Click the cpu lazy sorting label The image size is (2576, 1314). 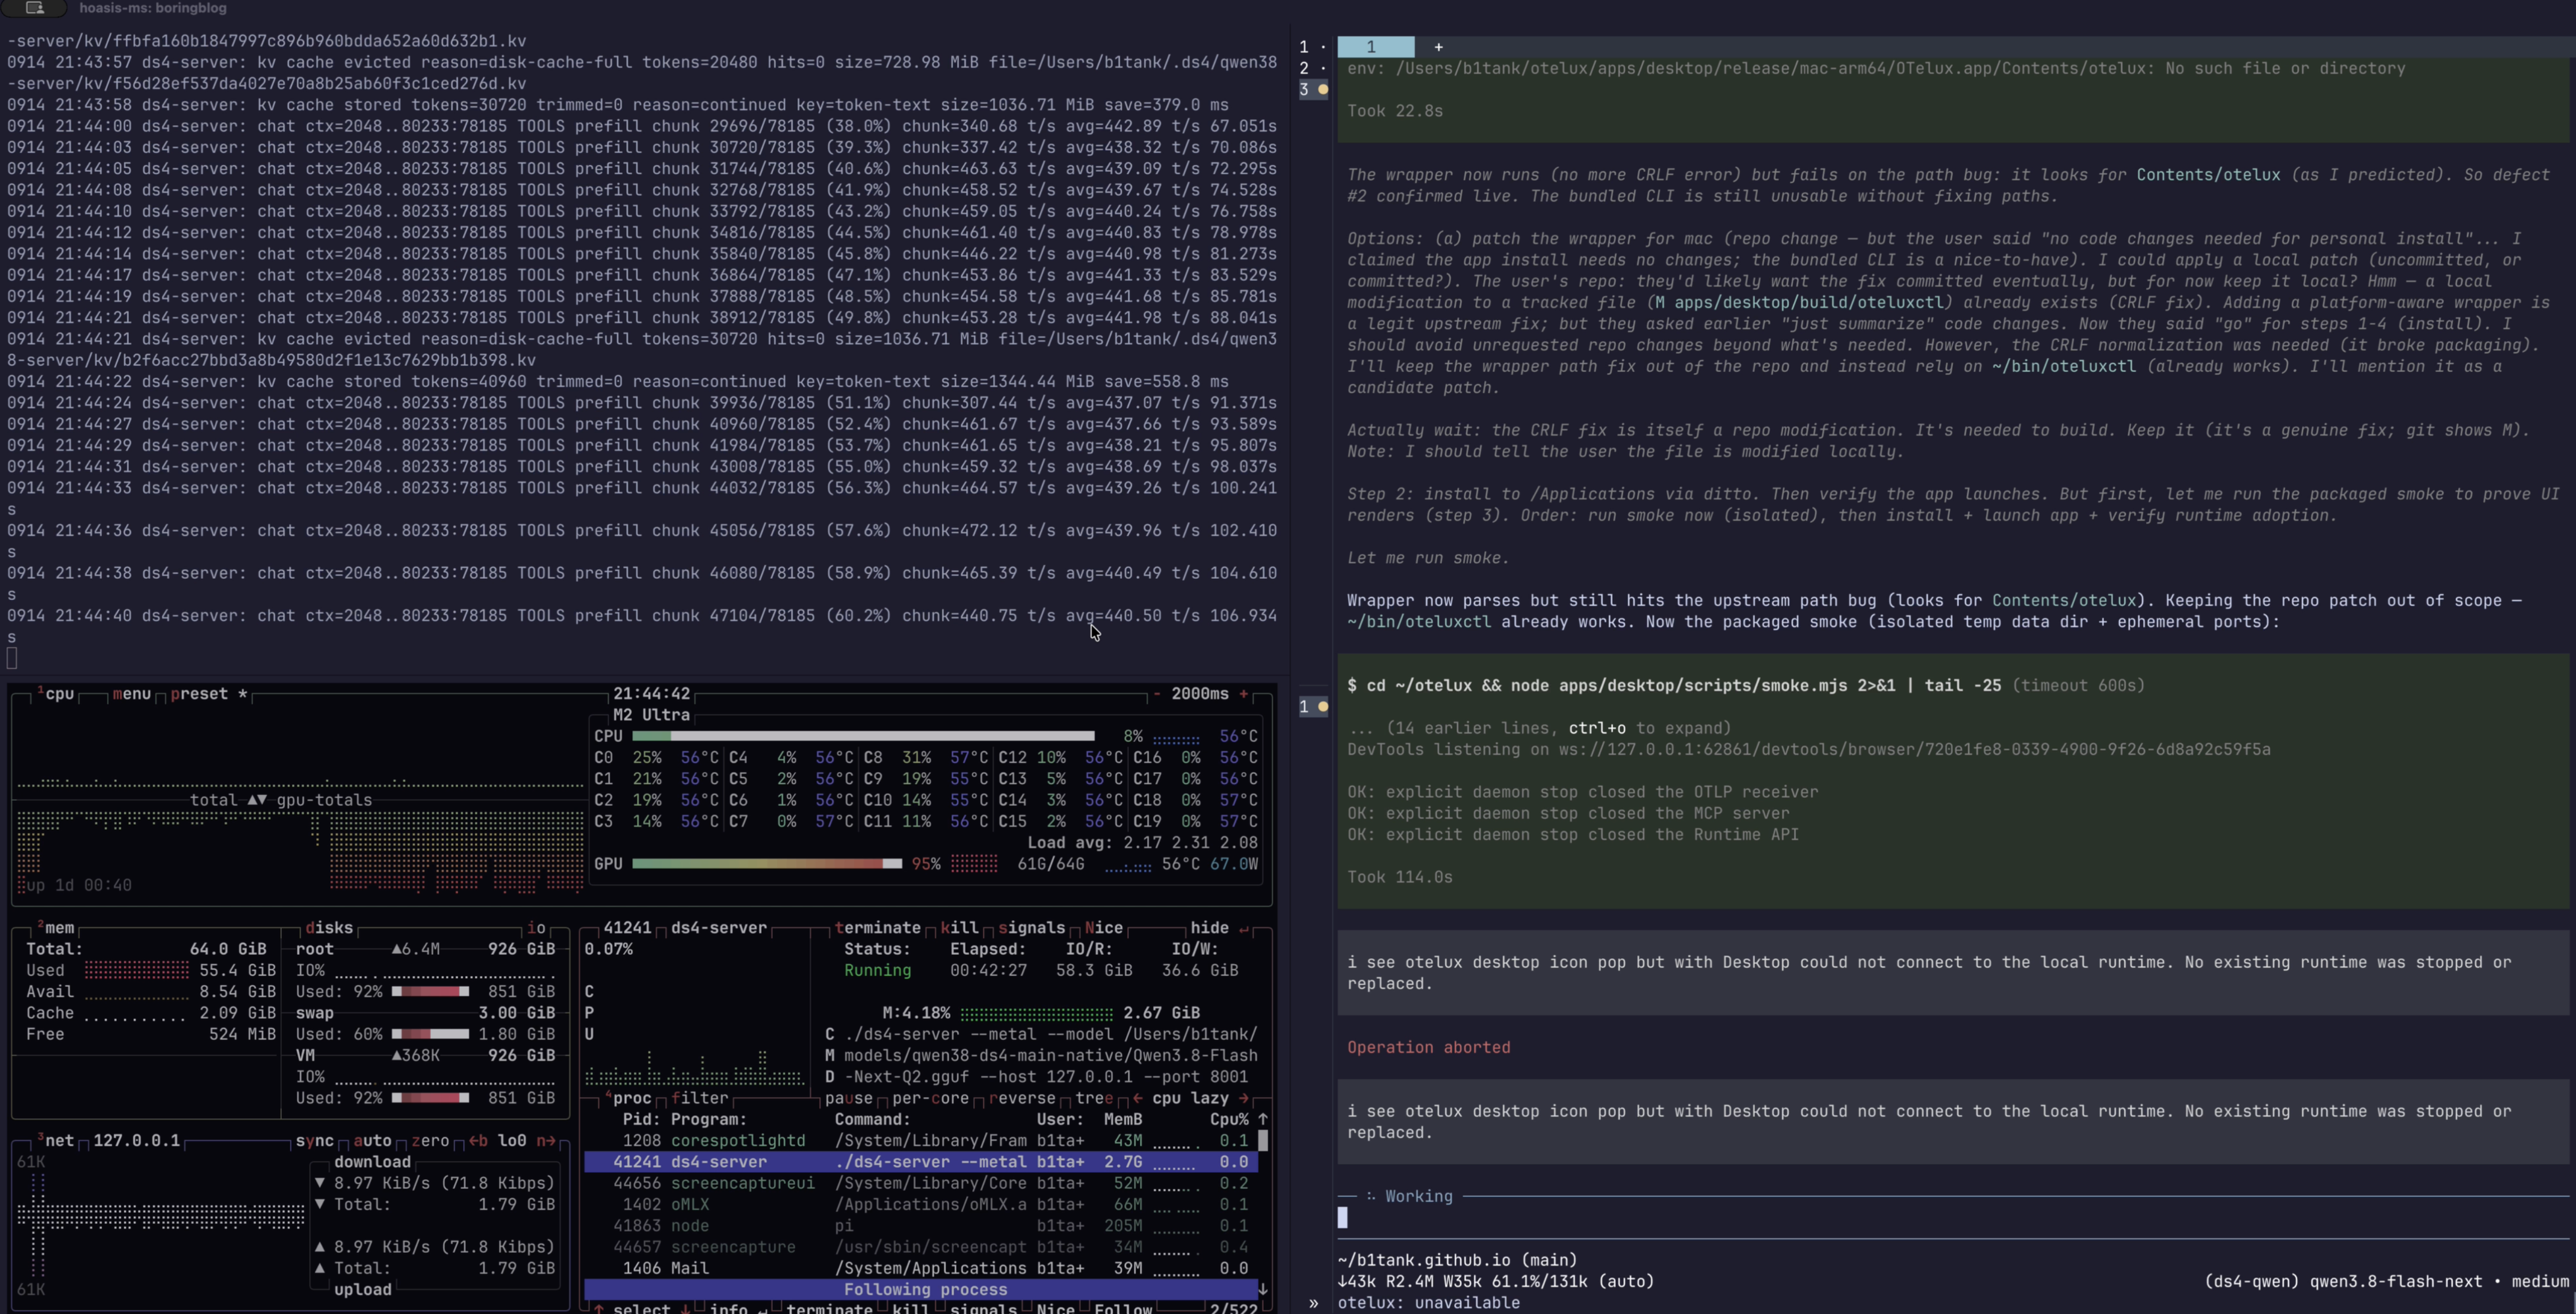[1190, 1098]
